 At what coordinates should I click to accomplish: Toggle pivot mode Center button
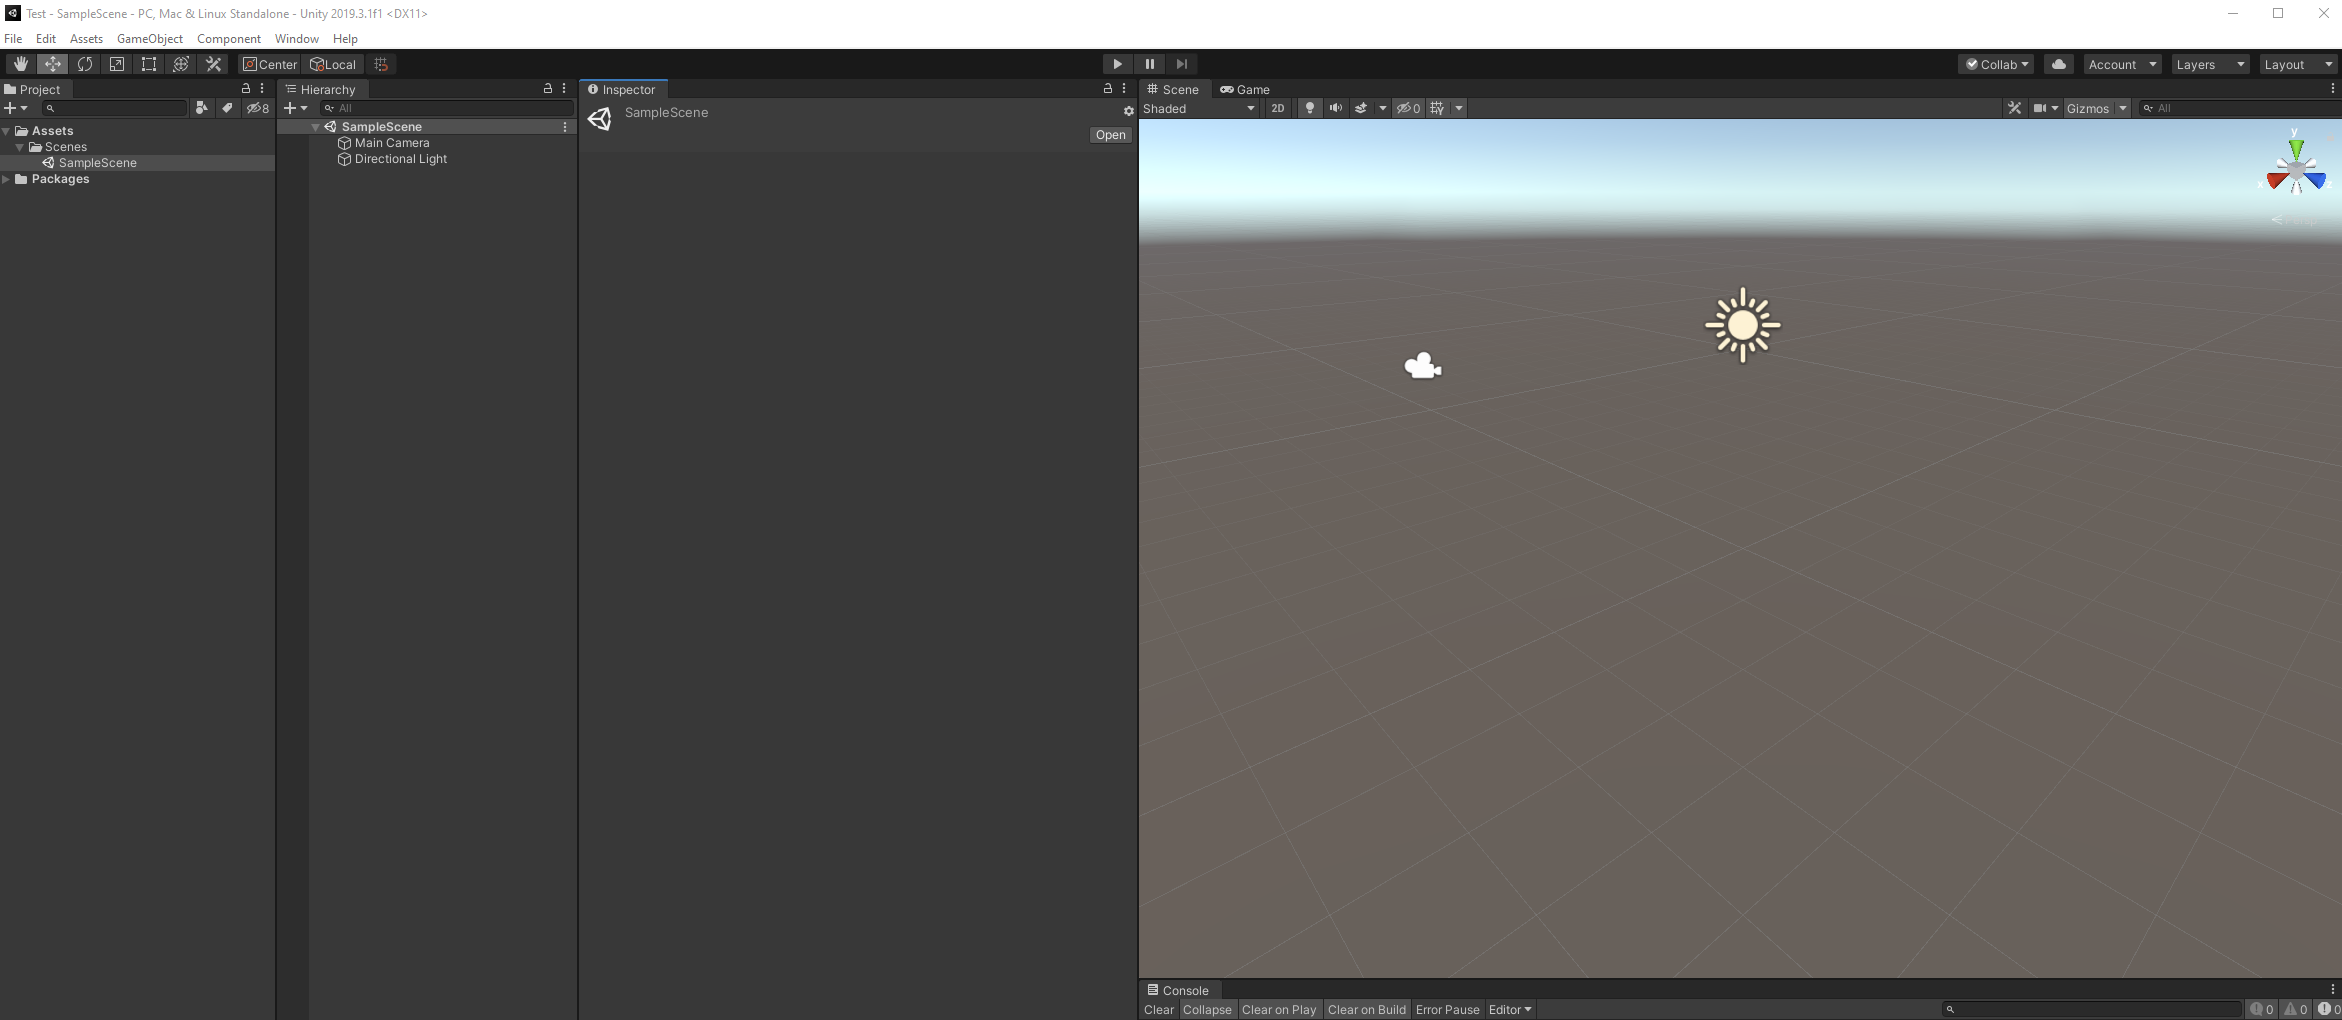270,64
